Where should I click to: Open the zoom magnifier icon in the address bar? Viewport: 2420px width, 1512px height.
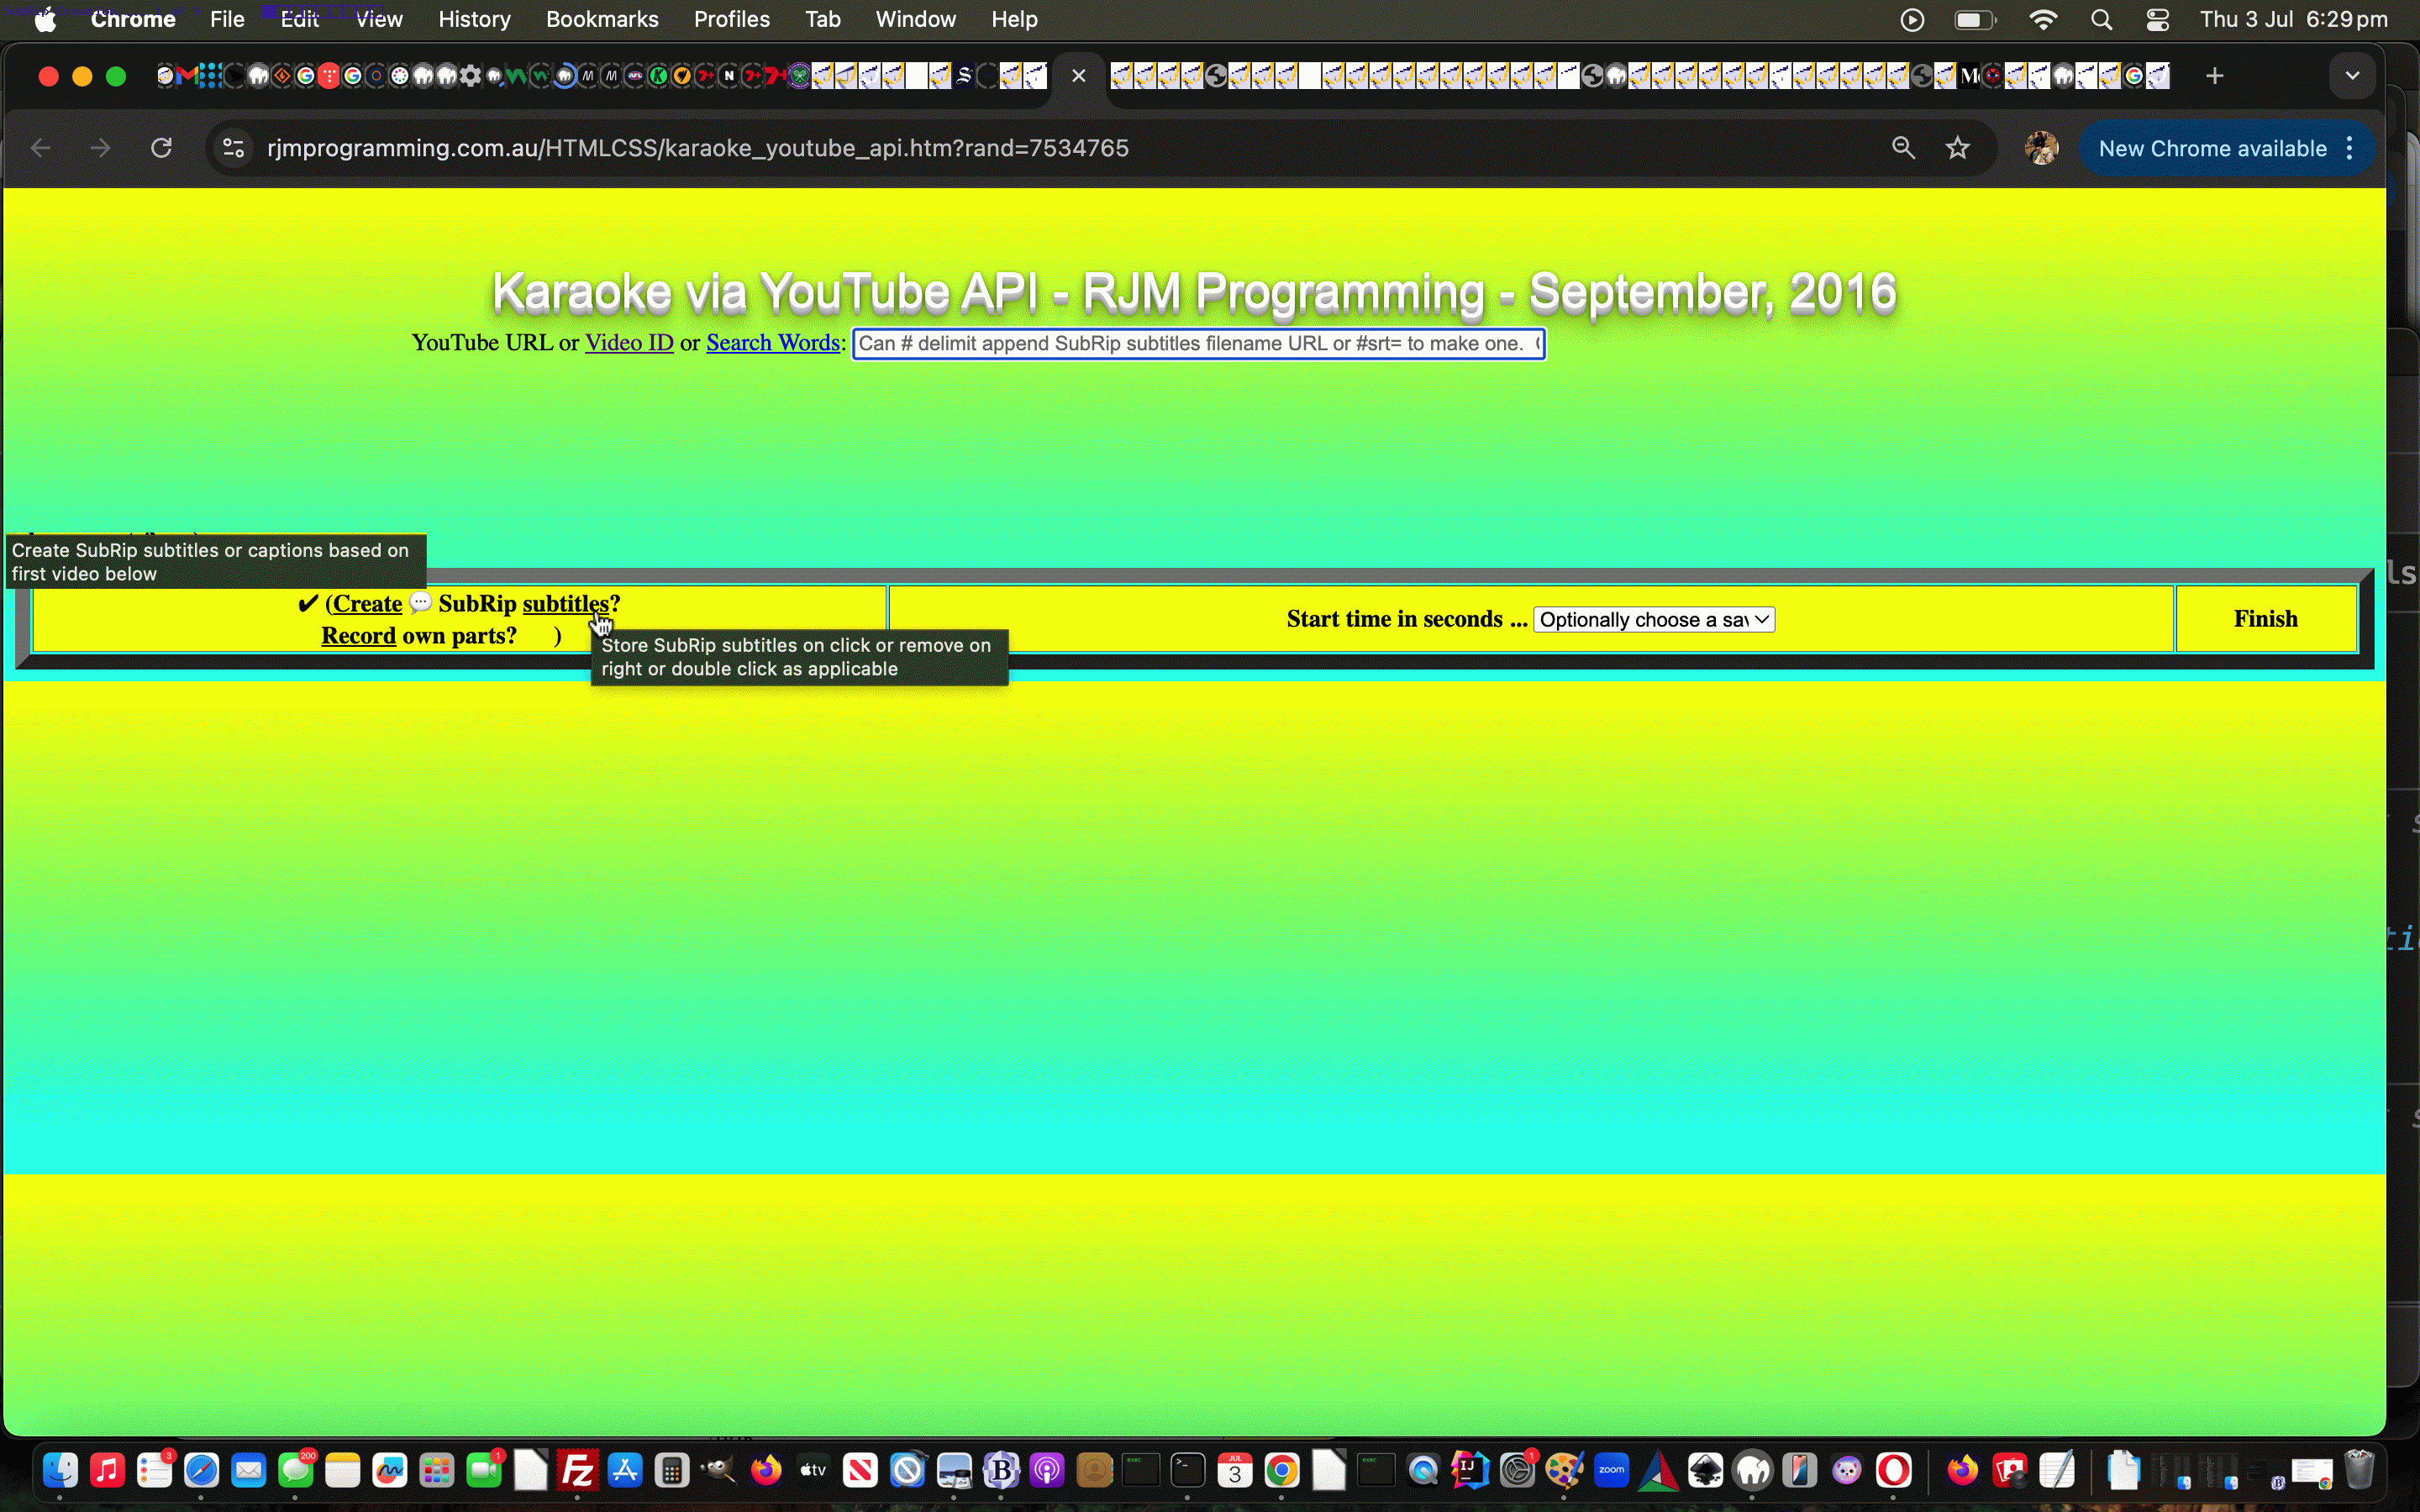click(1903, 148)
